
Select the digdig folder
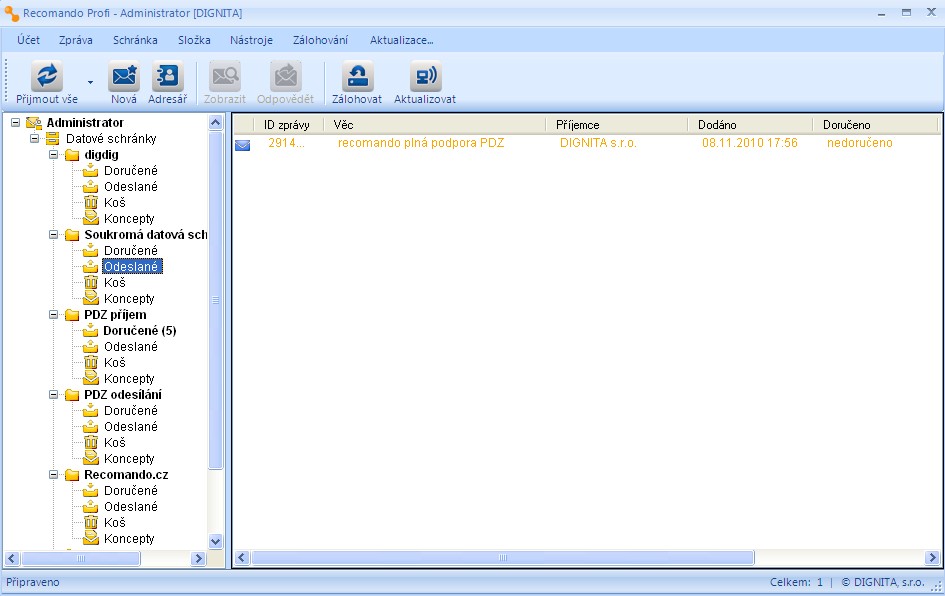[101, 155]
